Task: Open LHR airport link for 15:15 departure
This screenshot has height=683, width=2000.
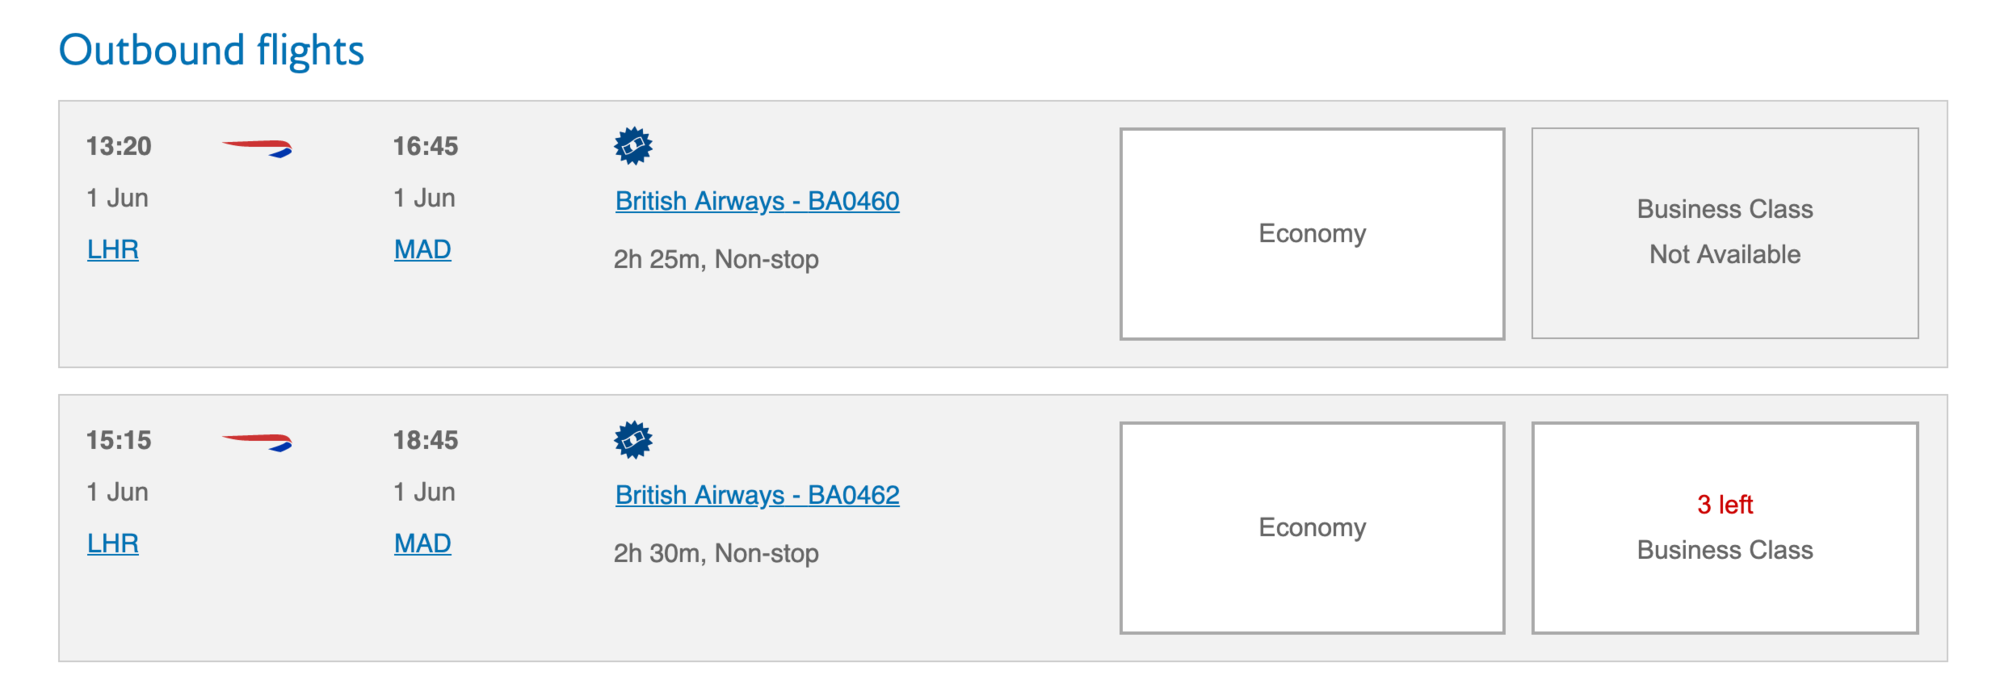Action: 113,543
